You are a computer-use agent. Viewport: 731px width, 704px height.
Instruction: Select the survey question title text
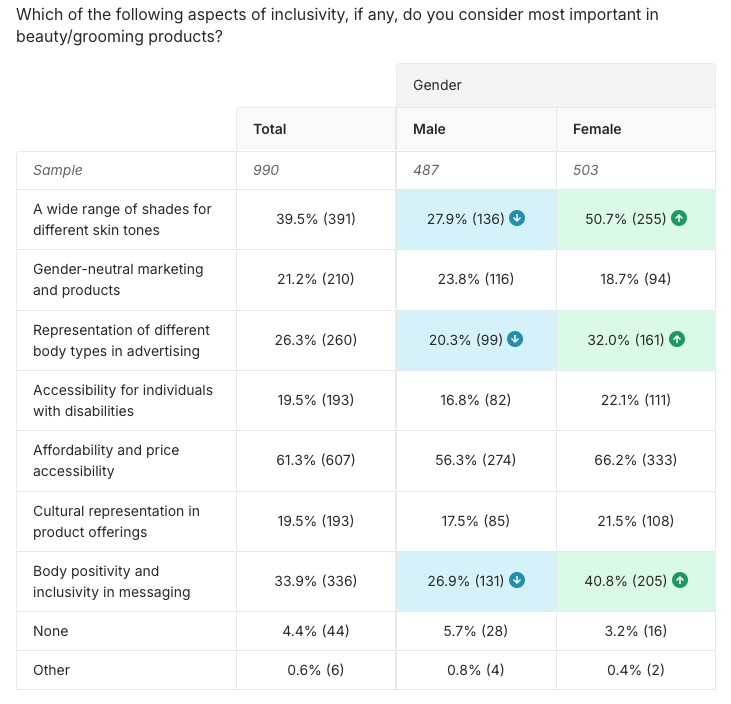point(337,26)
